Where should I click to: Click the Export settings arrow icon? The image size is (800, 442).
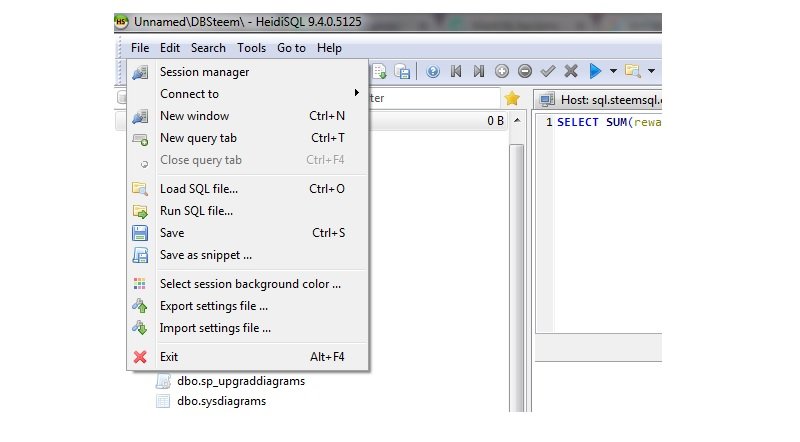tap(140, 306)
